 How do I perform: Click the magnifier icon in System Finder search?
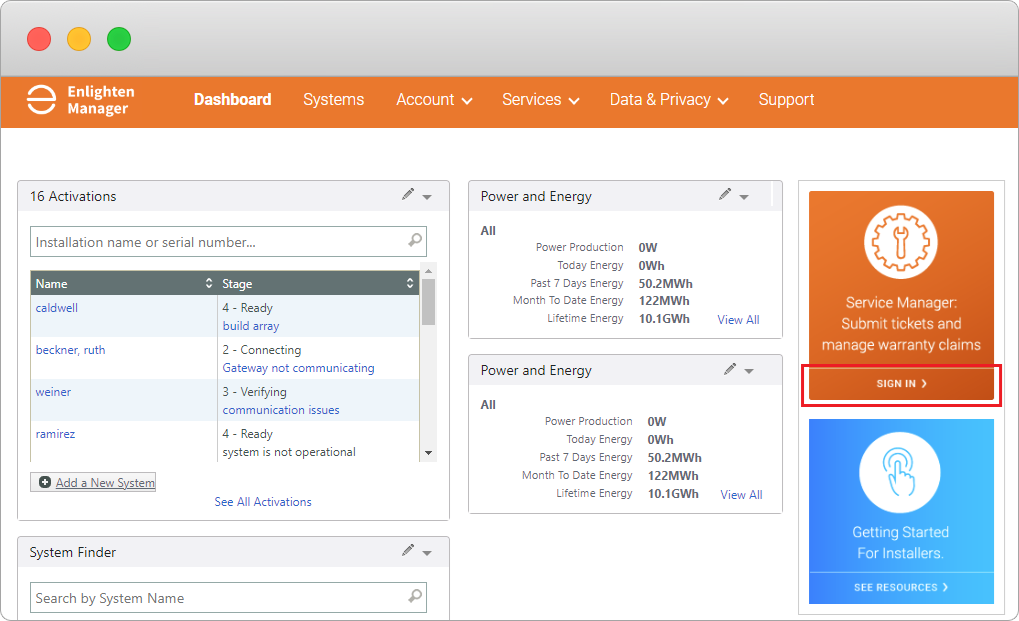point(414,597)
